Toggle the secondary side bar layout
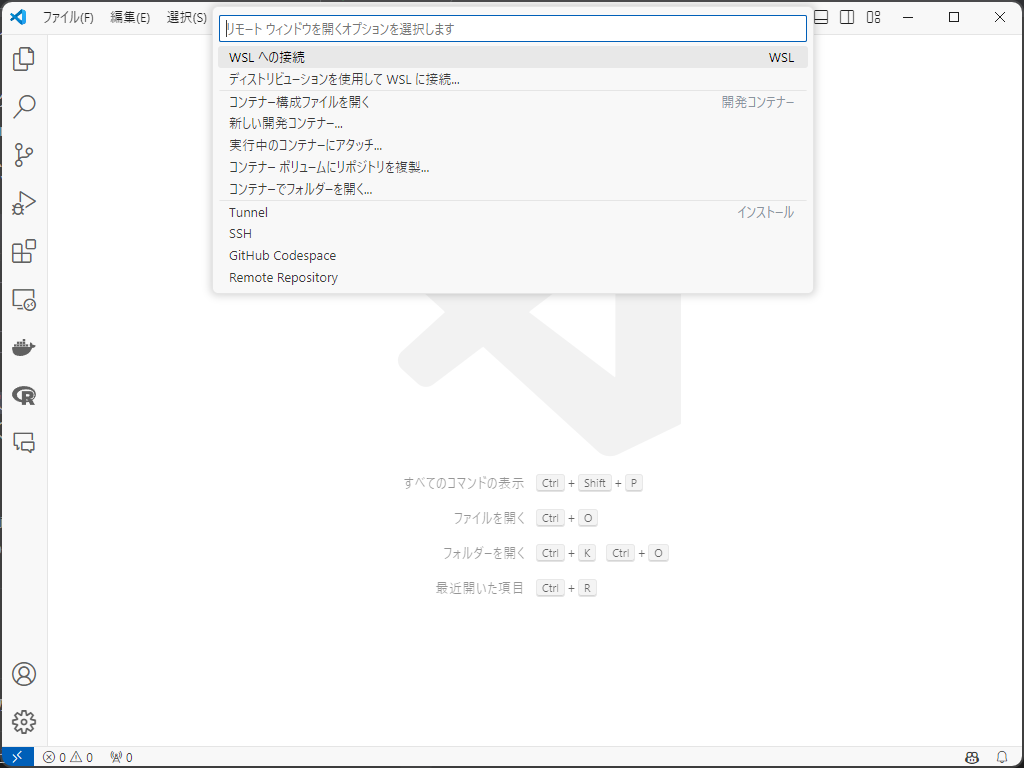 tap(847, 17)
